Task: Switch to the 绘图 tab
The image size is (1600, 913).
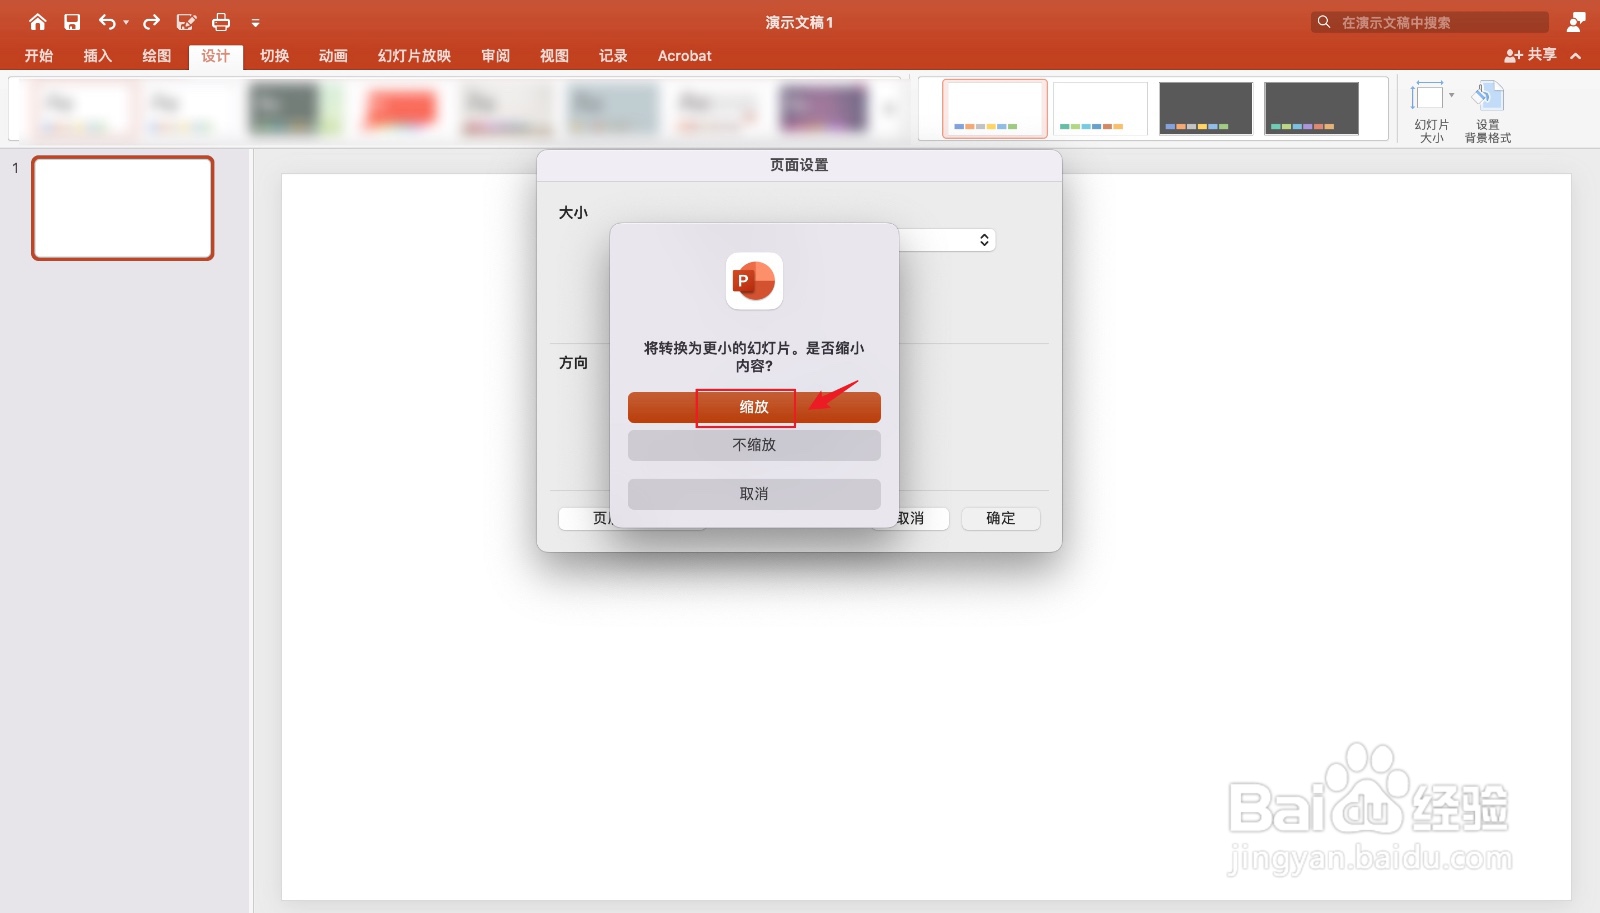Action: pos(157,56)
